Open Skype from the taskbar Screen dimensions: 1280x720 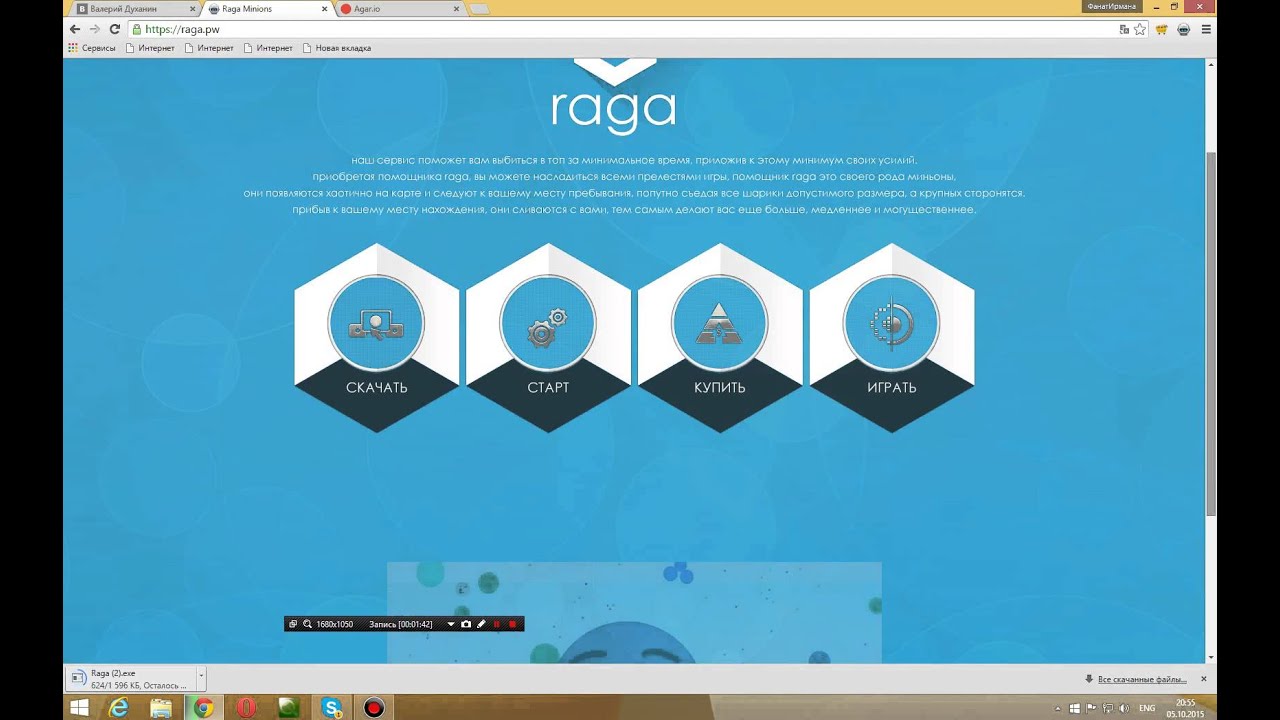[332, 708]
